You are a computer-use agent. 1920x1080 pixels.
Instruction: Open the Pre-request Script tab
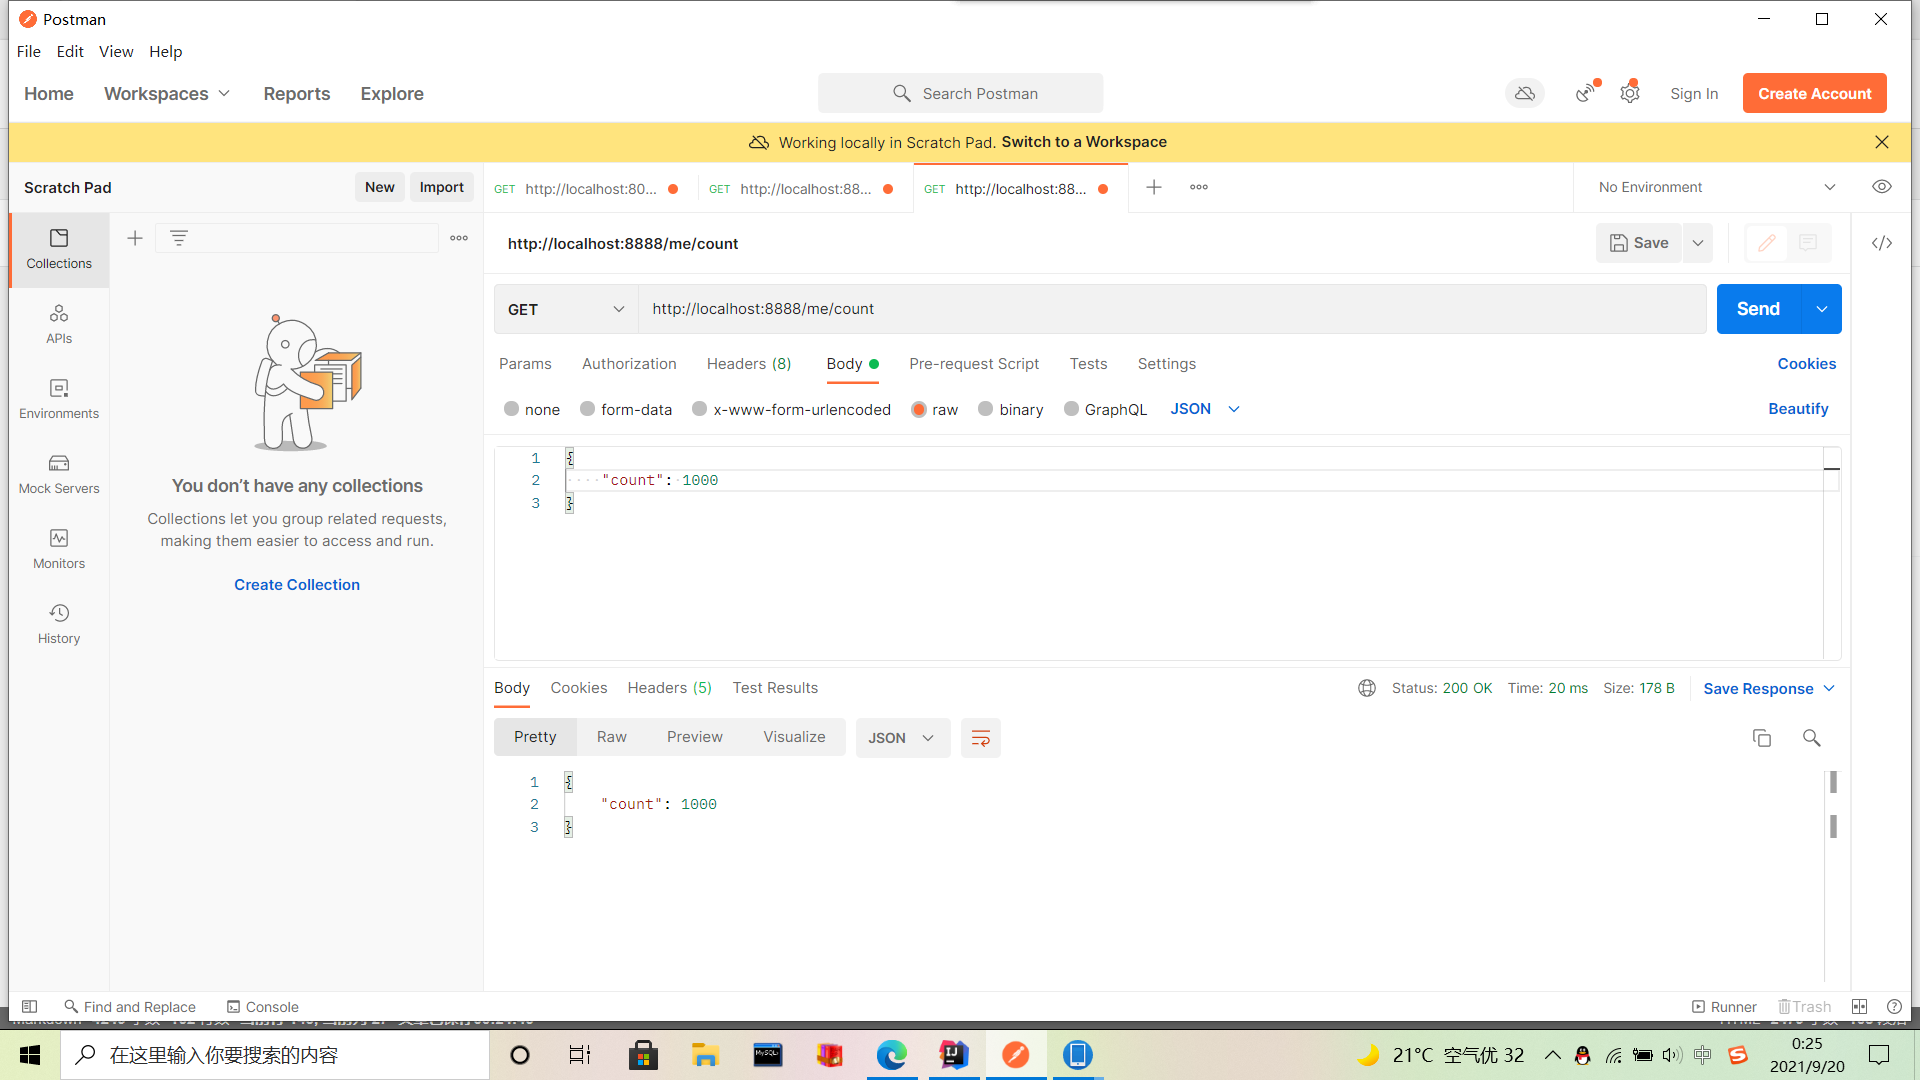tap(973, 364)
